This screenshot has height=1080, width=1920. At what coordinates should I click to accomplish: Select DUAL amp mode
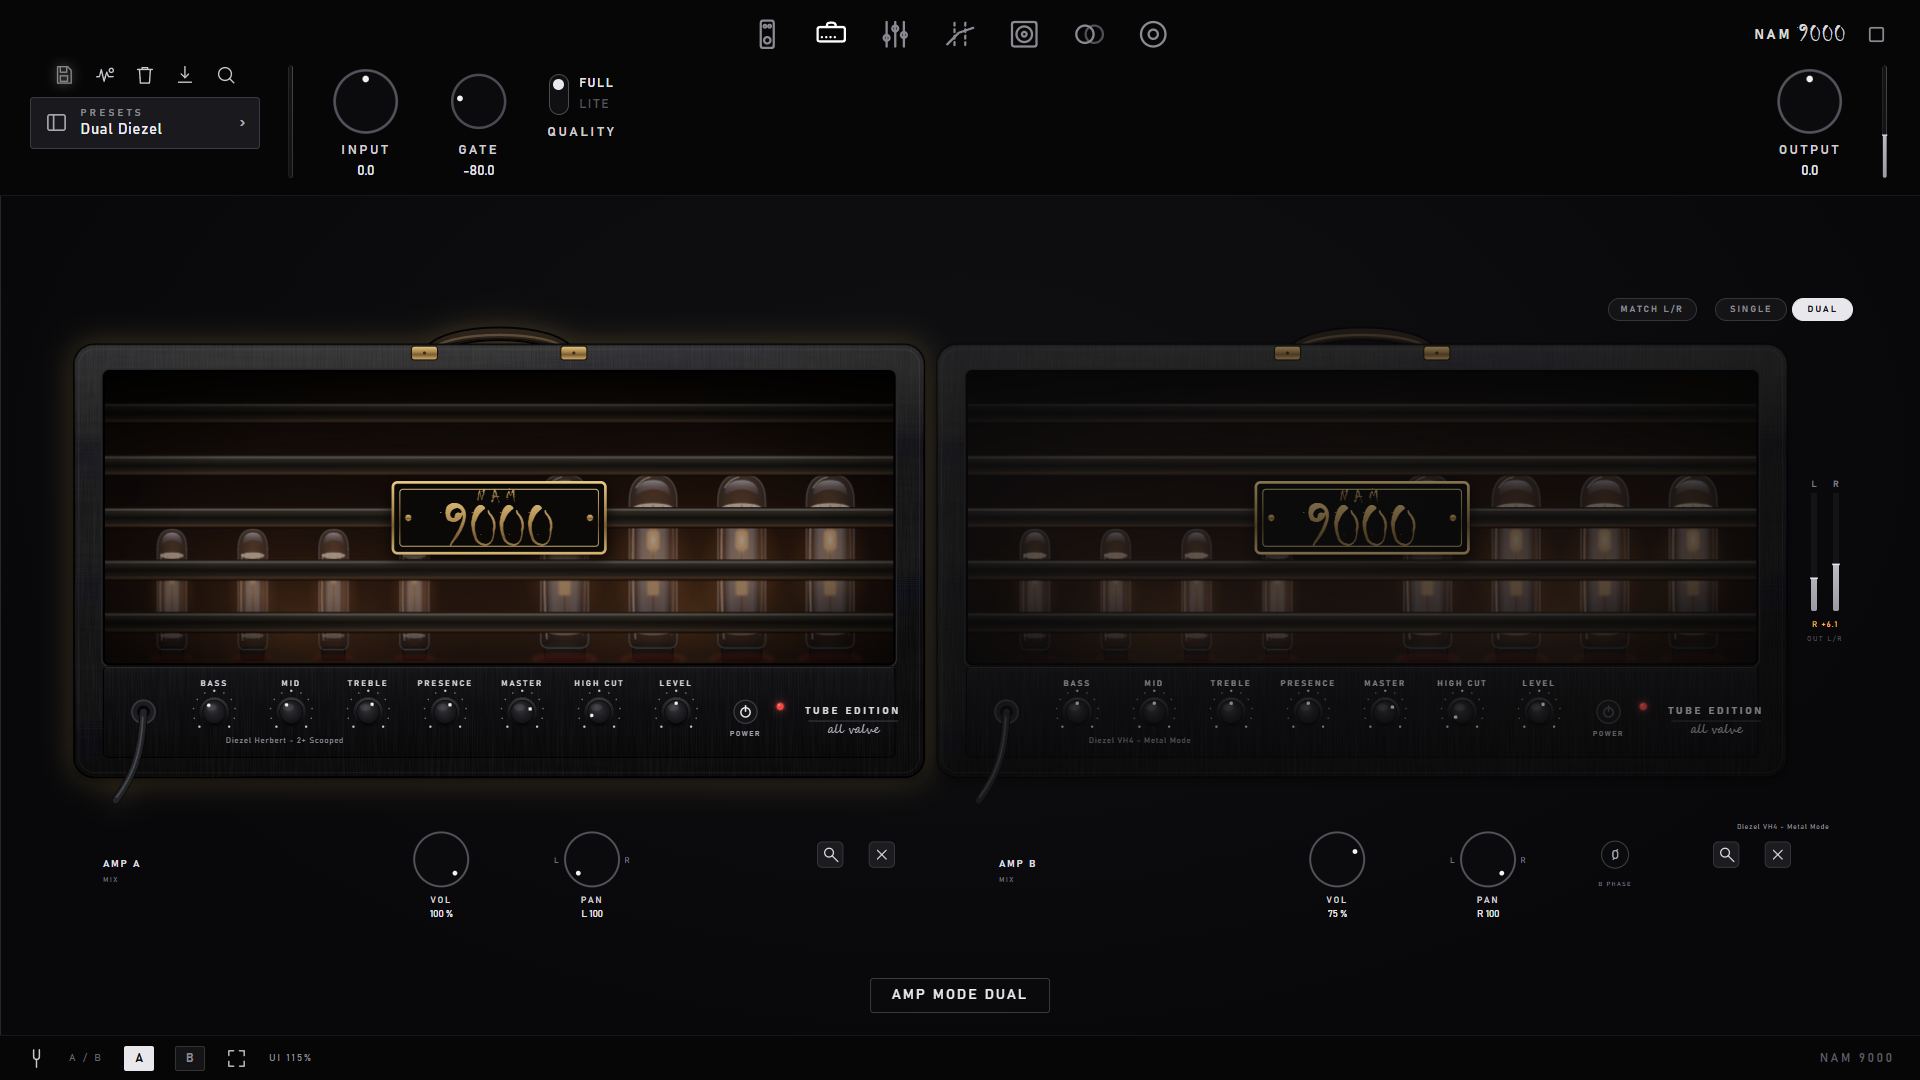1822,309
